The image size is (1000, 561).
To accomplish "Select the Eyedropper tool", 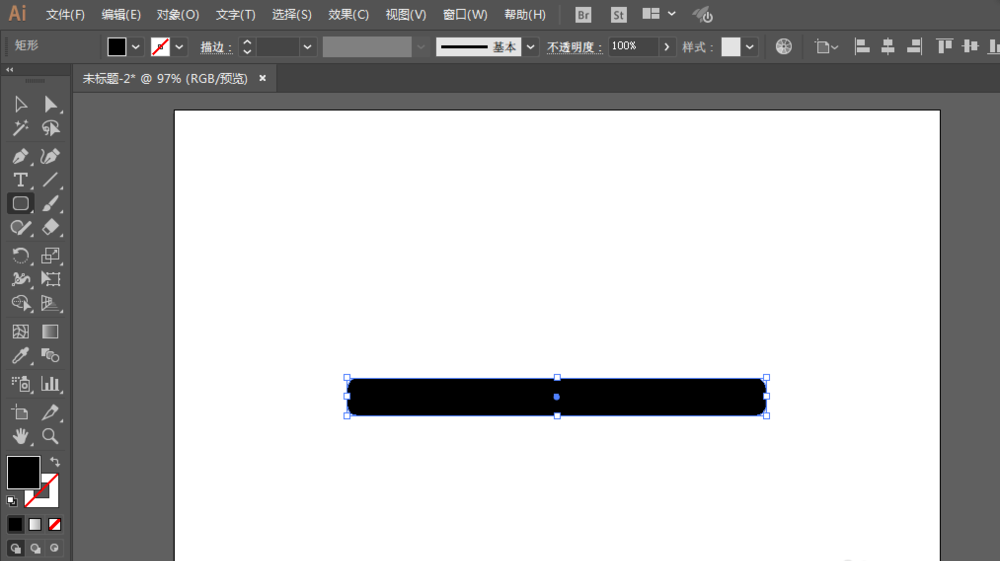I will [x=20, y=355].
